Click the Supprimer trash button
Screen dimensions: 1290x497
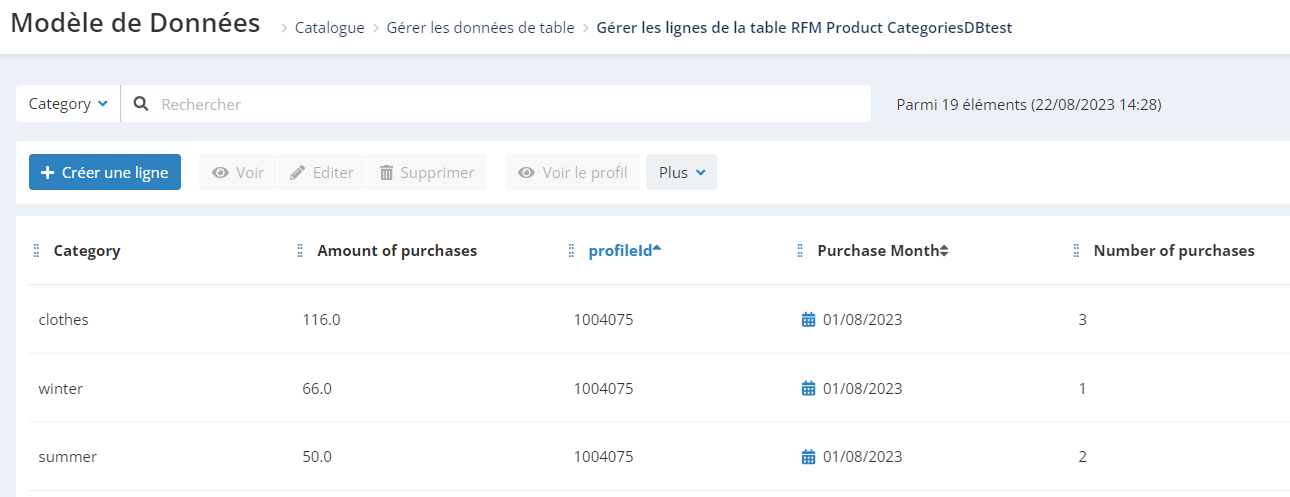[427, 172]
